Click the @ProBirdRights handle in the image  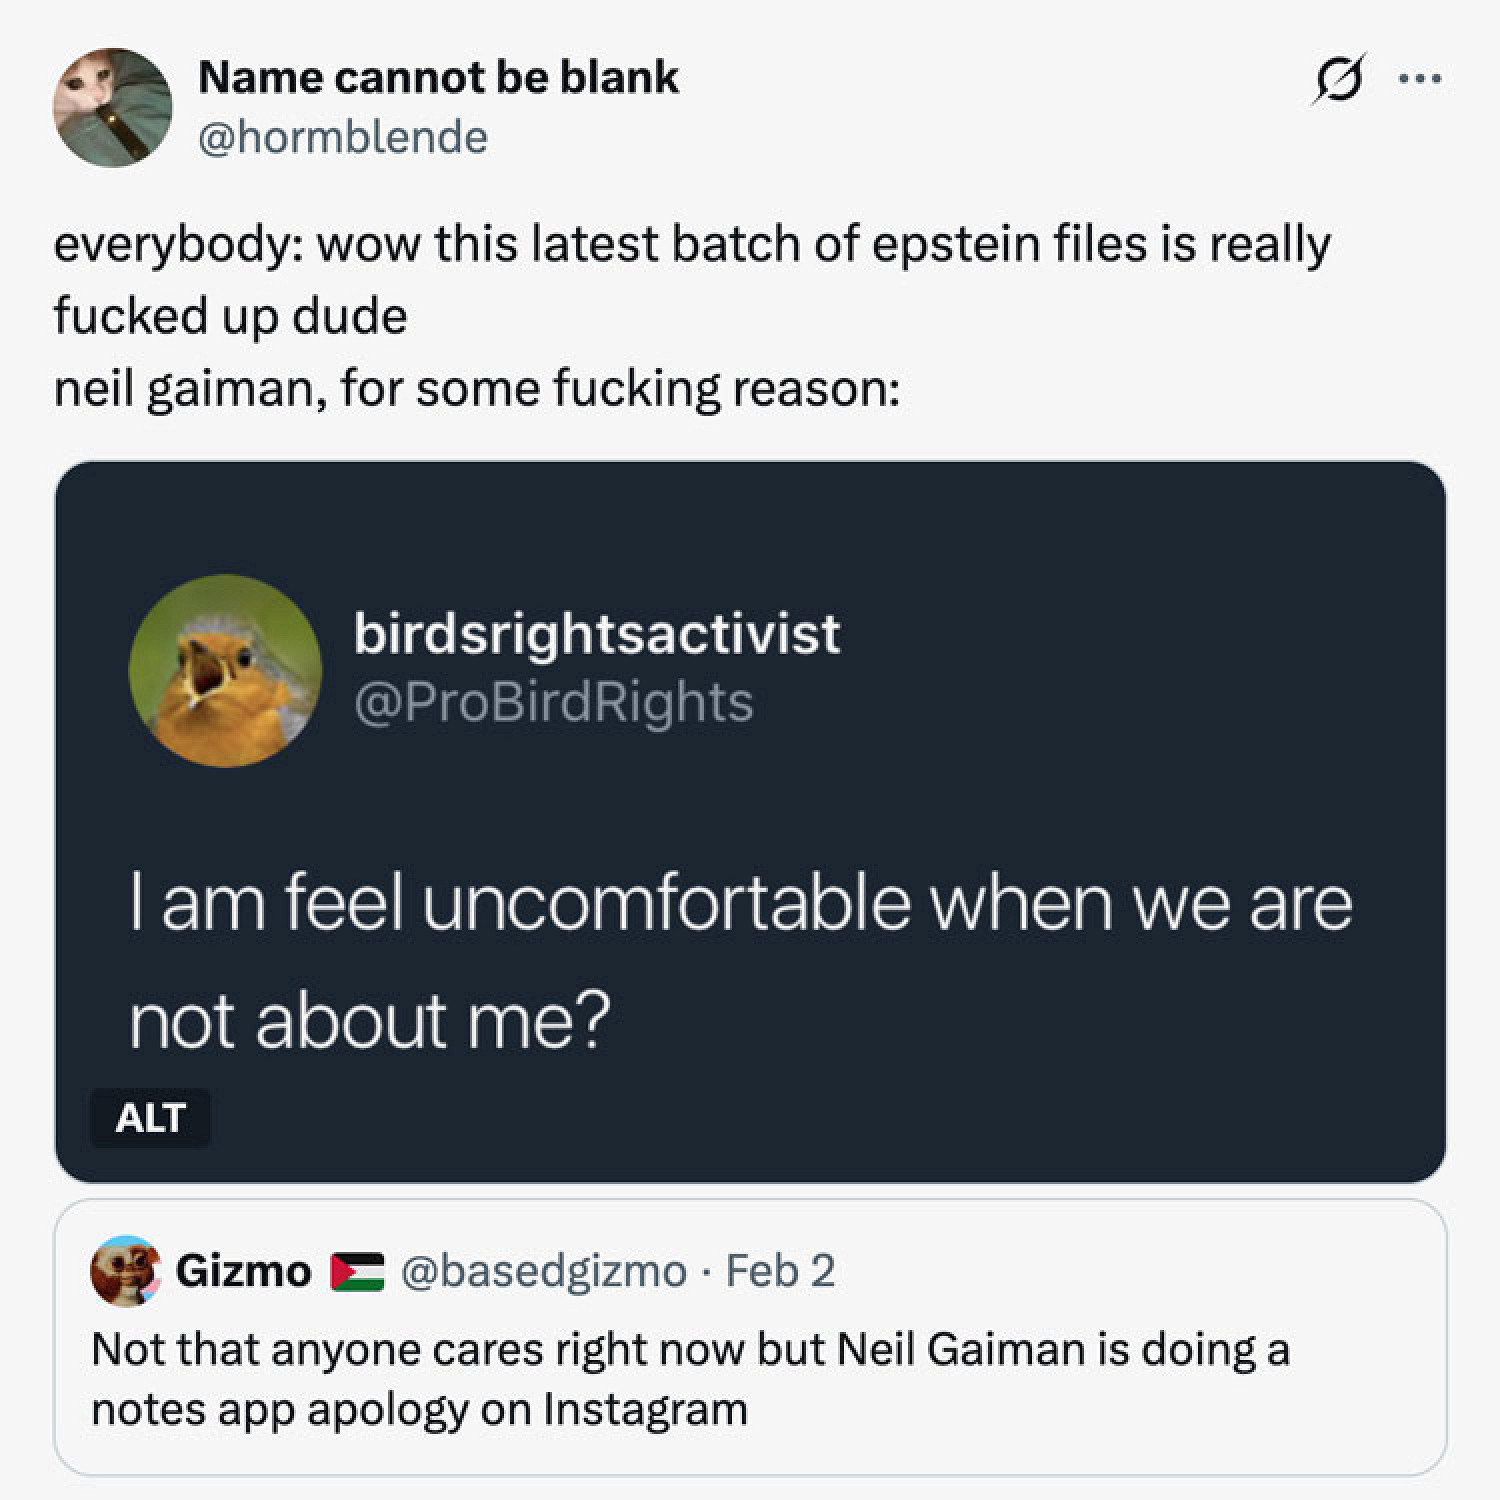(553, 702)
